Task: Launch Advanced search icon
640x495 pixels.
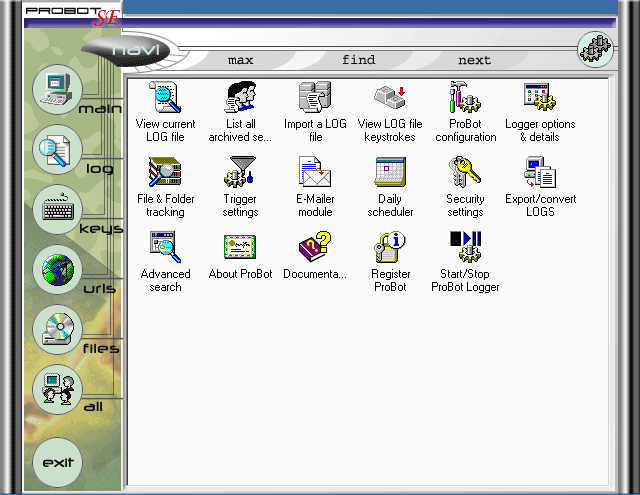Action: (x=165, y=247)
